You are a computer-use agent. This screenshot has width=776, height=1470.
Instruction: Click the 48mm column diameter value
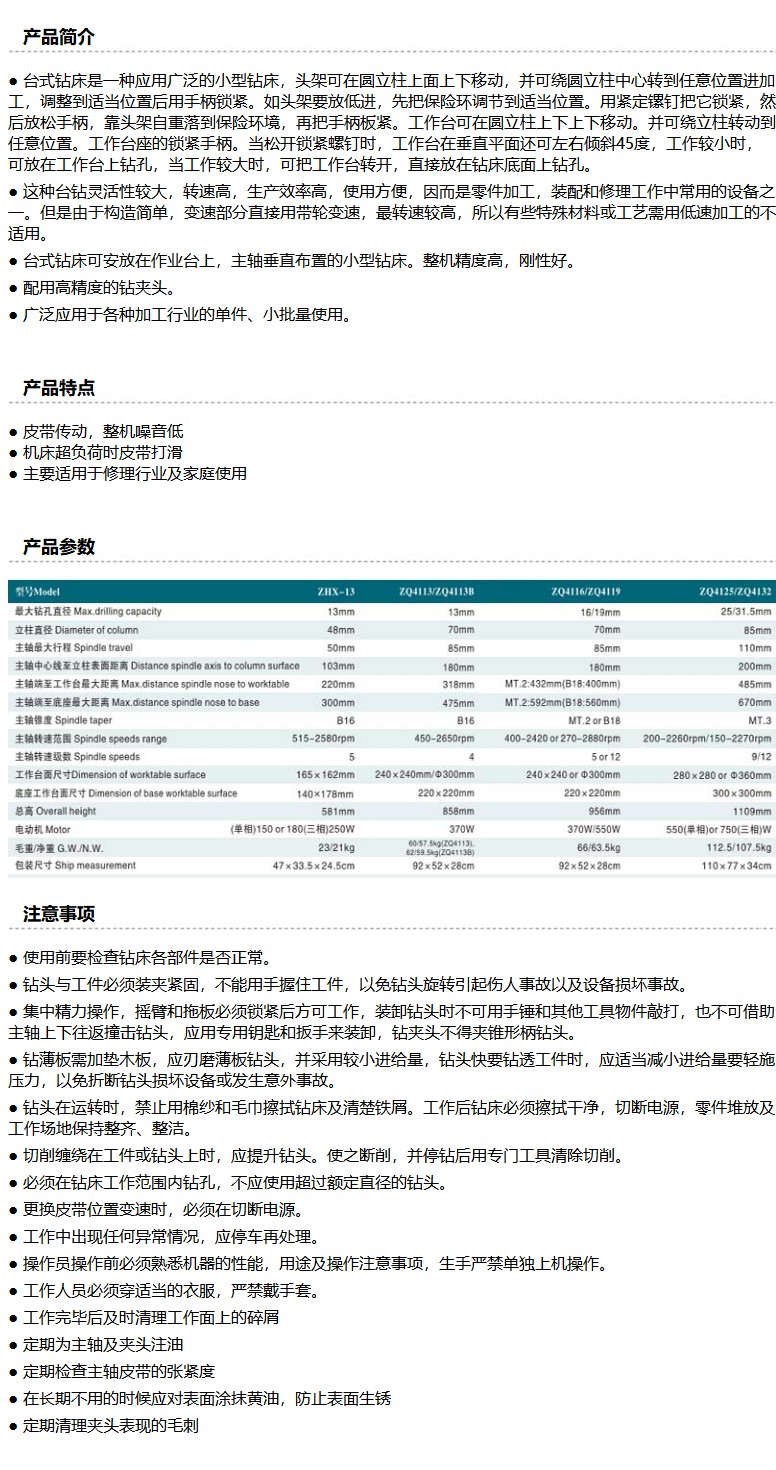coord(341,630)
